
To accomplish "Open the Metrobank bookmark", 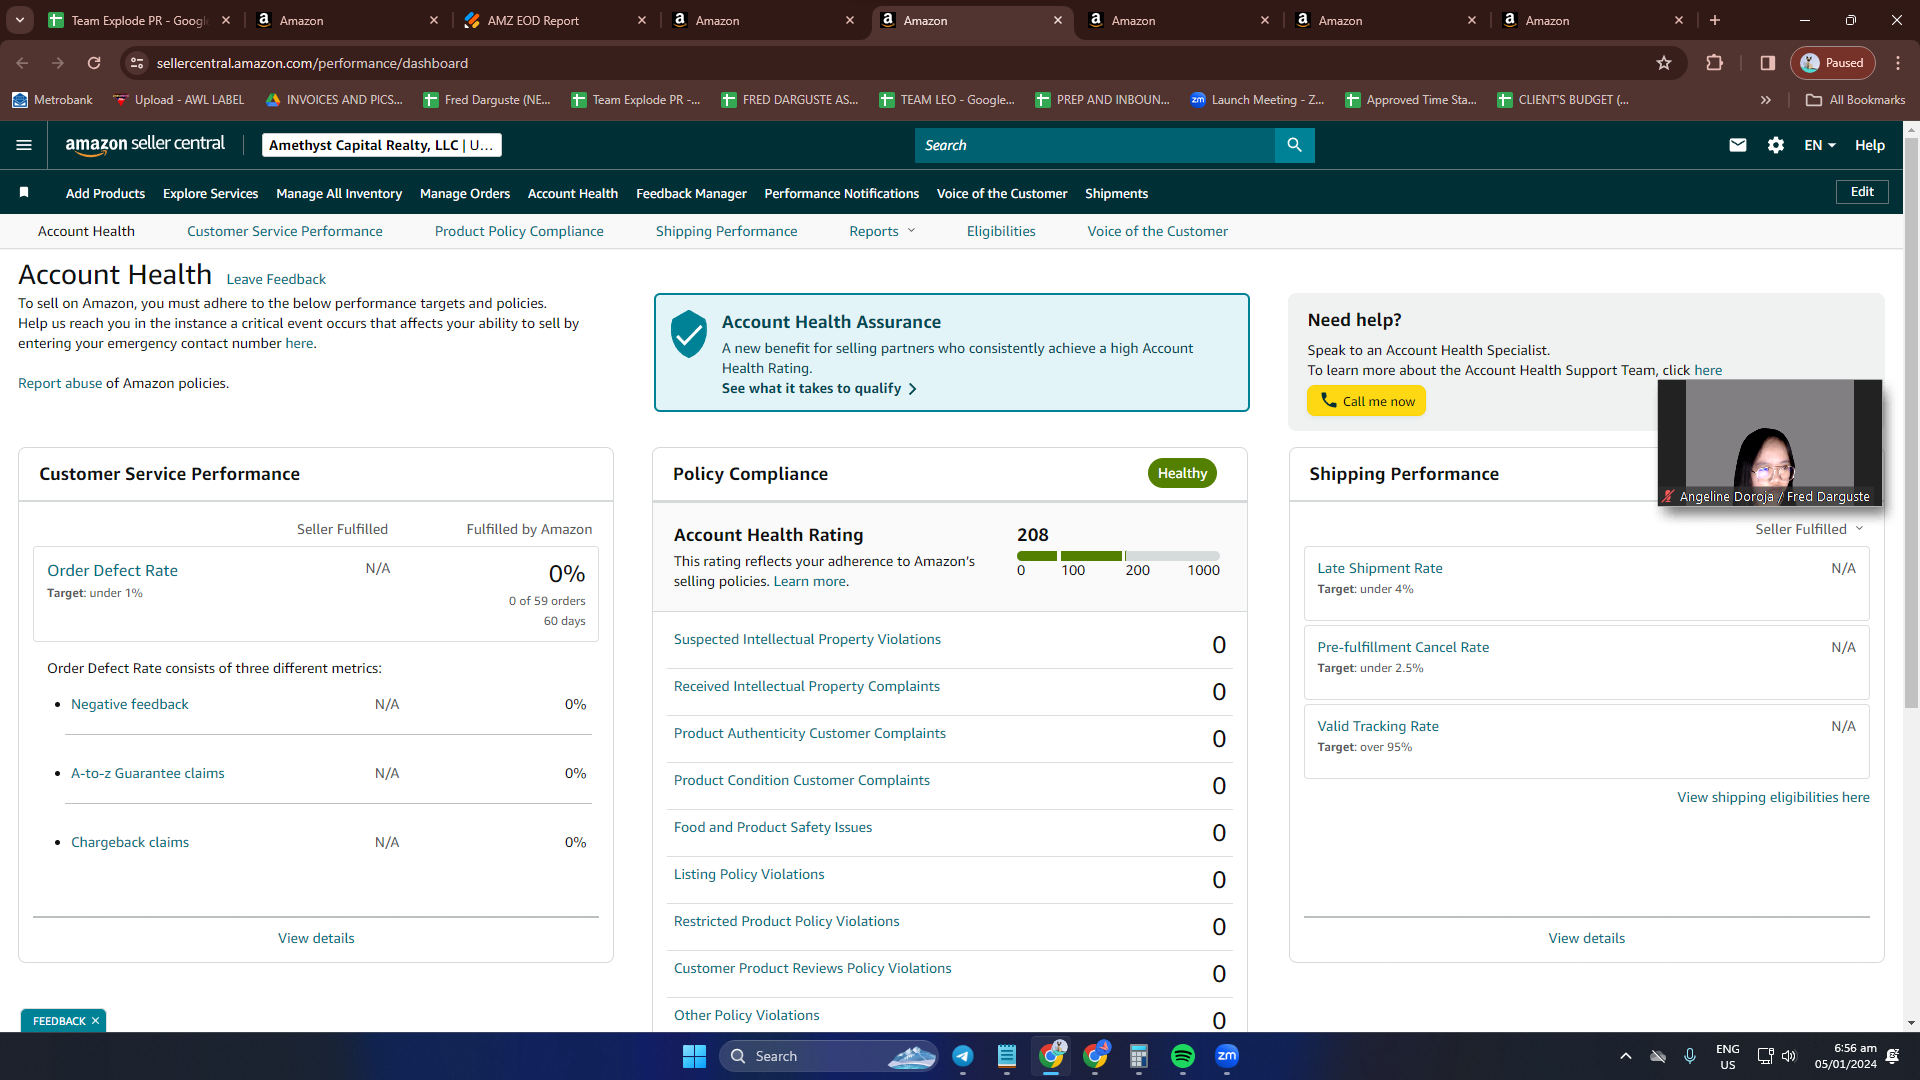I will (x=52, y=100).
